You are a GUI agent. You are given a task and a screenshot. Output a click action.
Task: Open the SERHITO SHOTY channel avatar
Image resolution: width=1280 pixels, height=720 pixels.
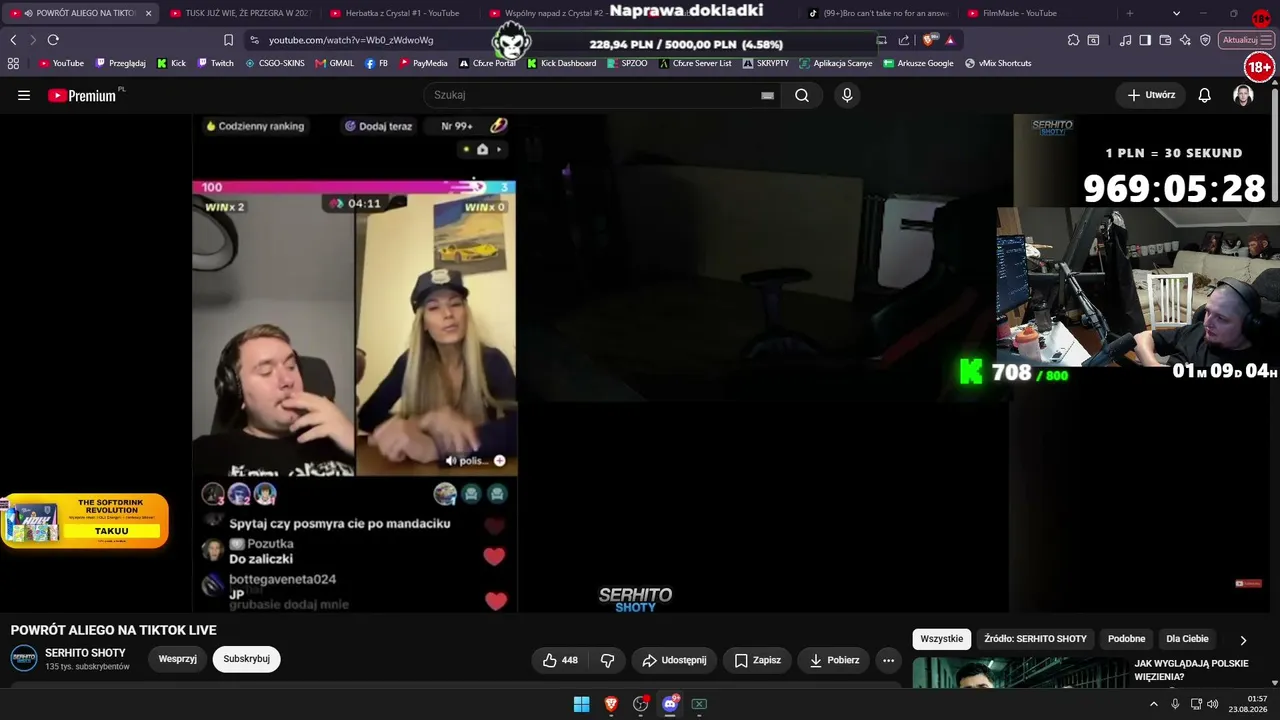click(24, 658)
